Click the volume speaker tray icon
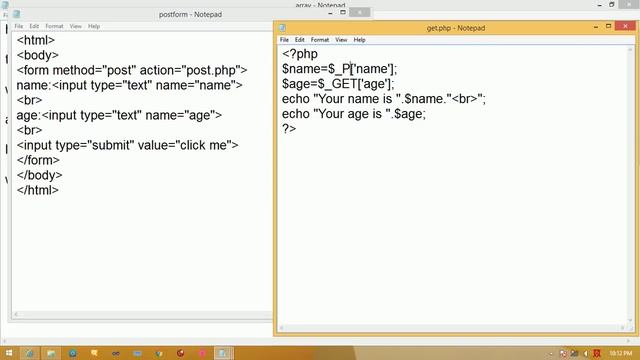Viewport: 640px width, 360px height. 586,353
